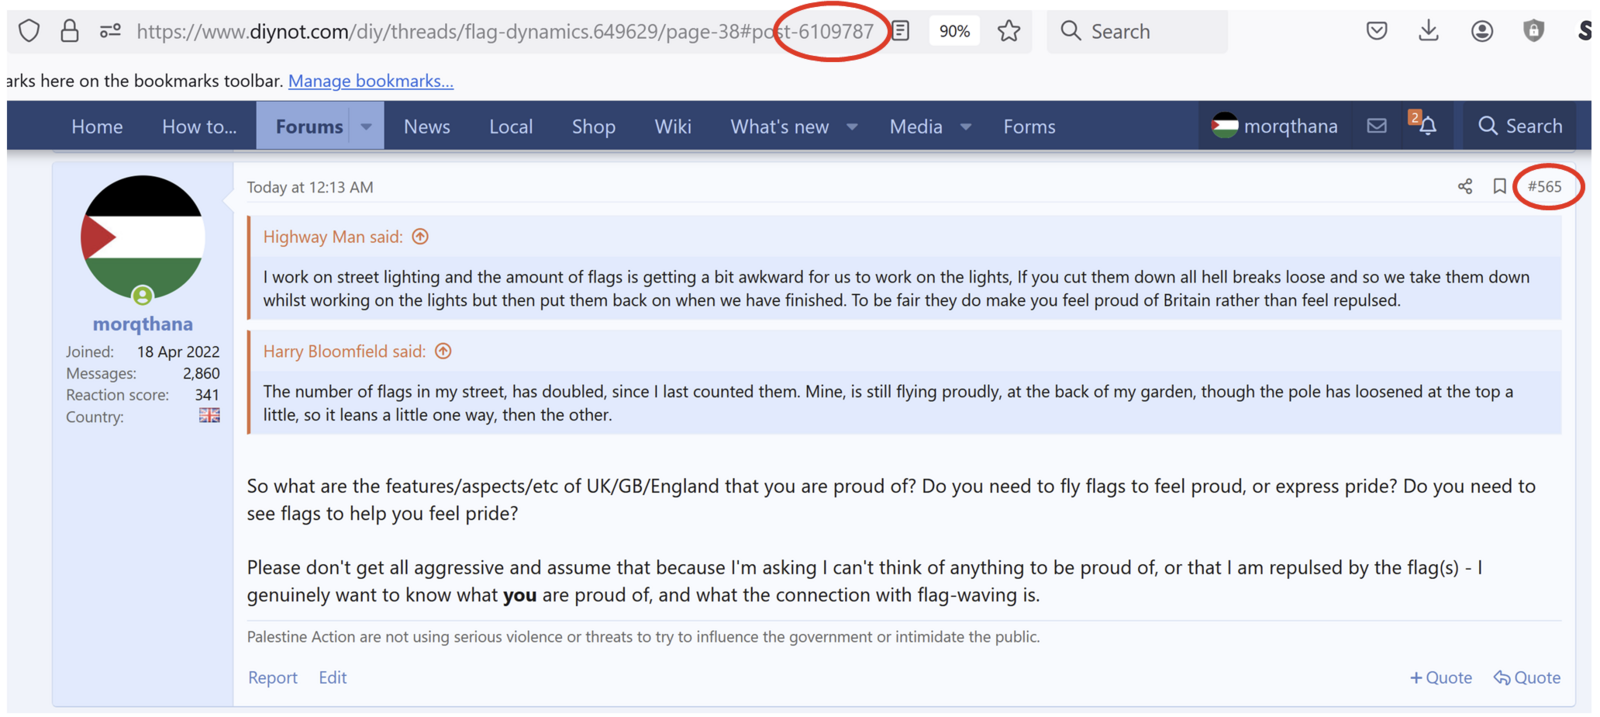Bookmark this post with the bookmark icon

[1498, 187]
